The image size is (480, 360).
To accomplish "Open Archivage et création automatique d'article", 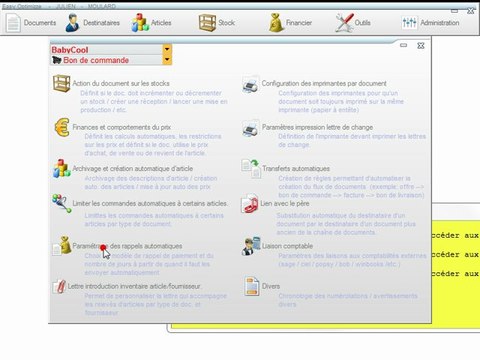I will coord(133,169).
